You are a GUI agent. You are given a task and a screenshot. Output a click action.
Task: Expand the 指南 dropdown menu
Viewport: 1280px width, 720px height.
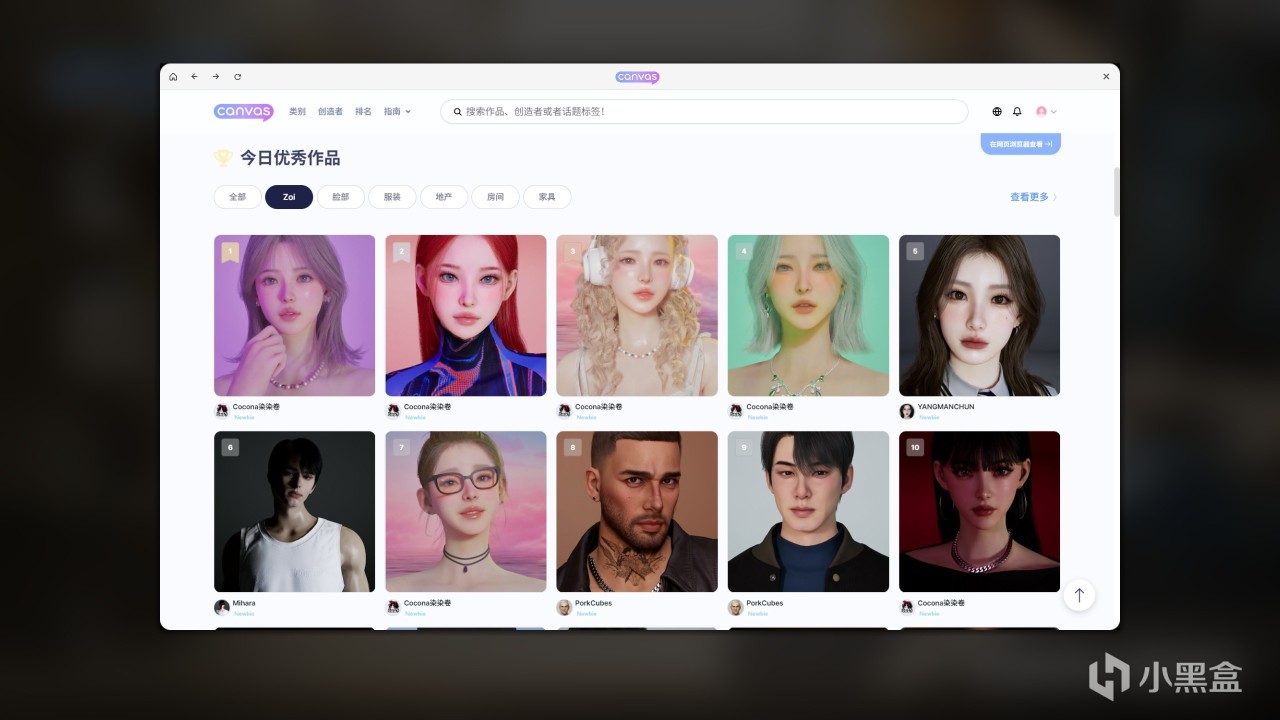pos(397,112)
